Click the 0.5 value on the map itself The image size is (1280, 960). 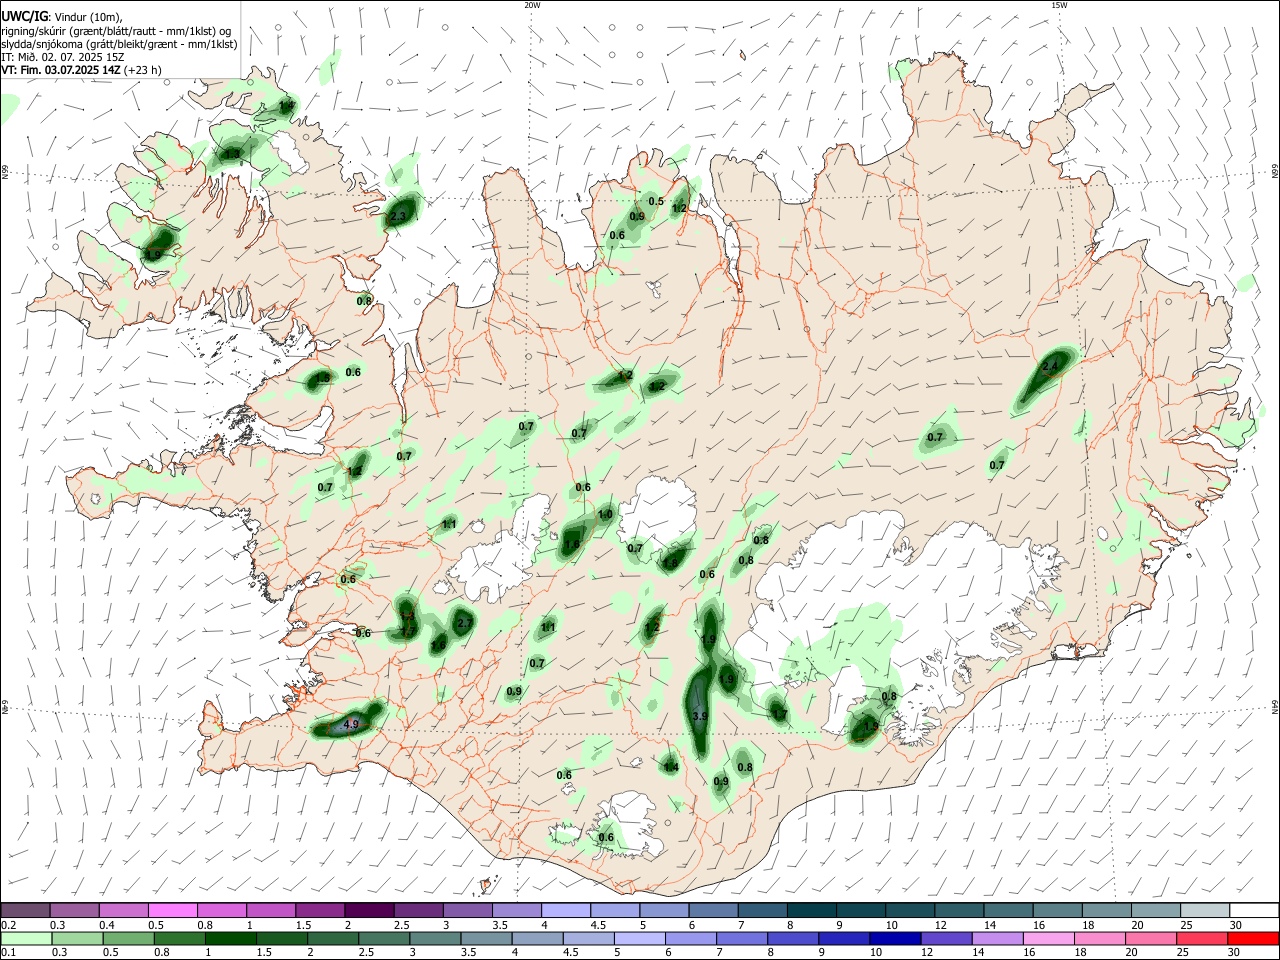point(656,201)
